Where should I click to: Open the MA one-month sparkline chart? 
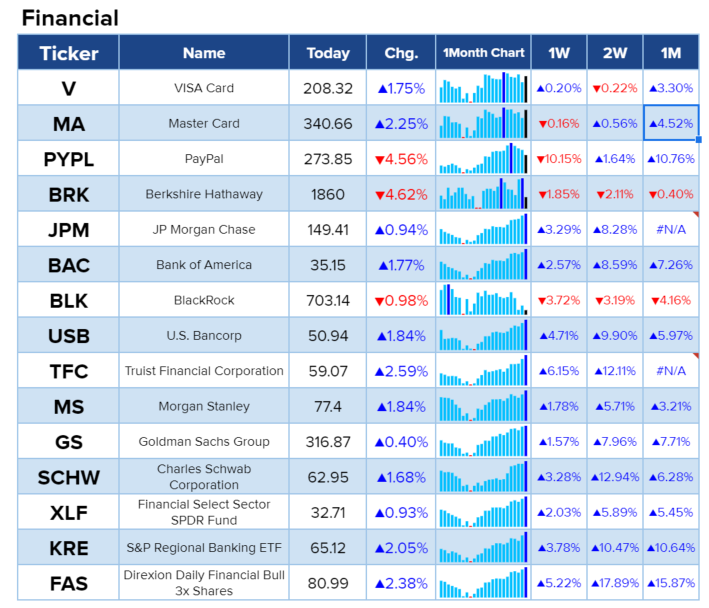[x=483, y=123]
